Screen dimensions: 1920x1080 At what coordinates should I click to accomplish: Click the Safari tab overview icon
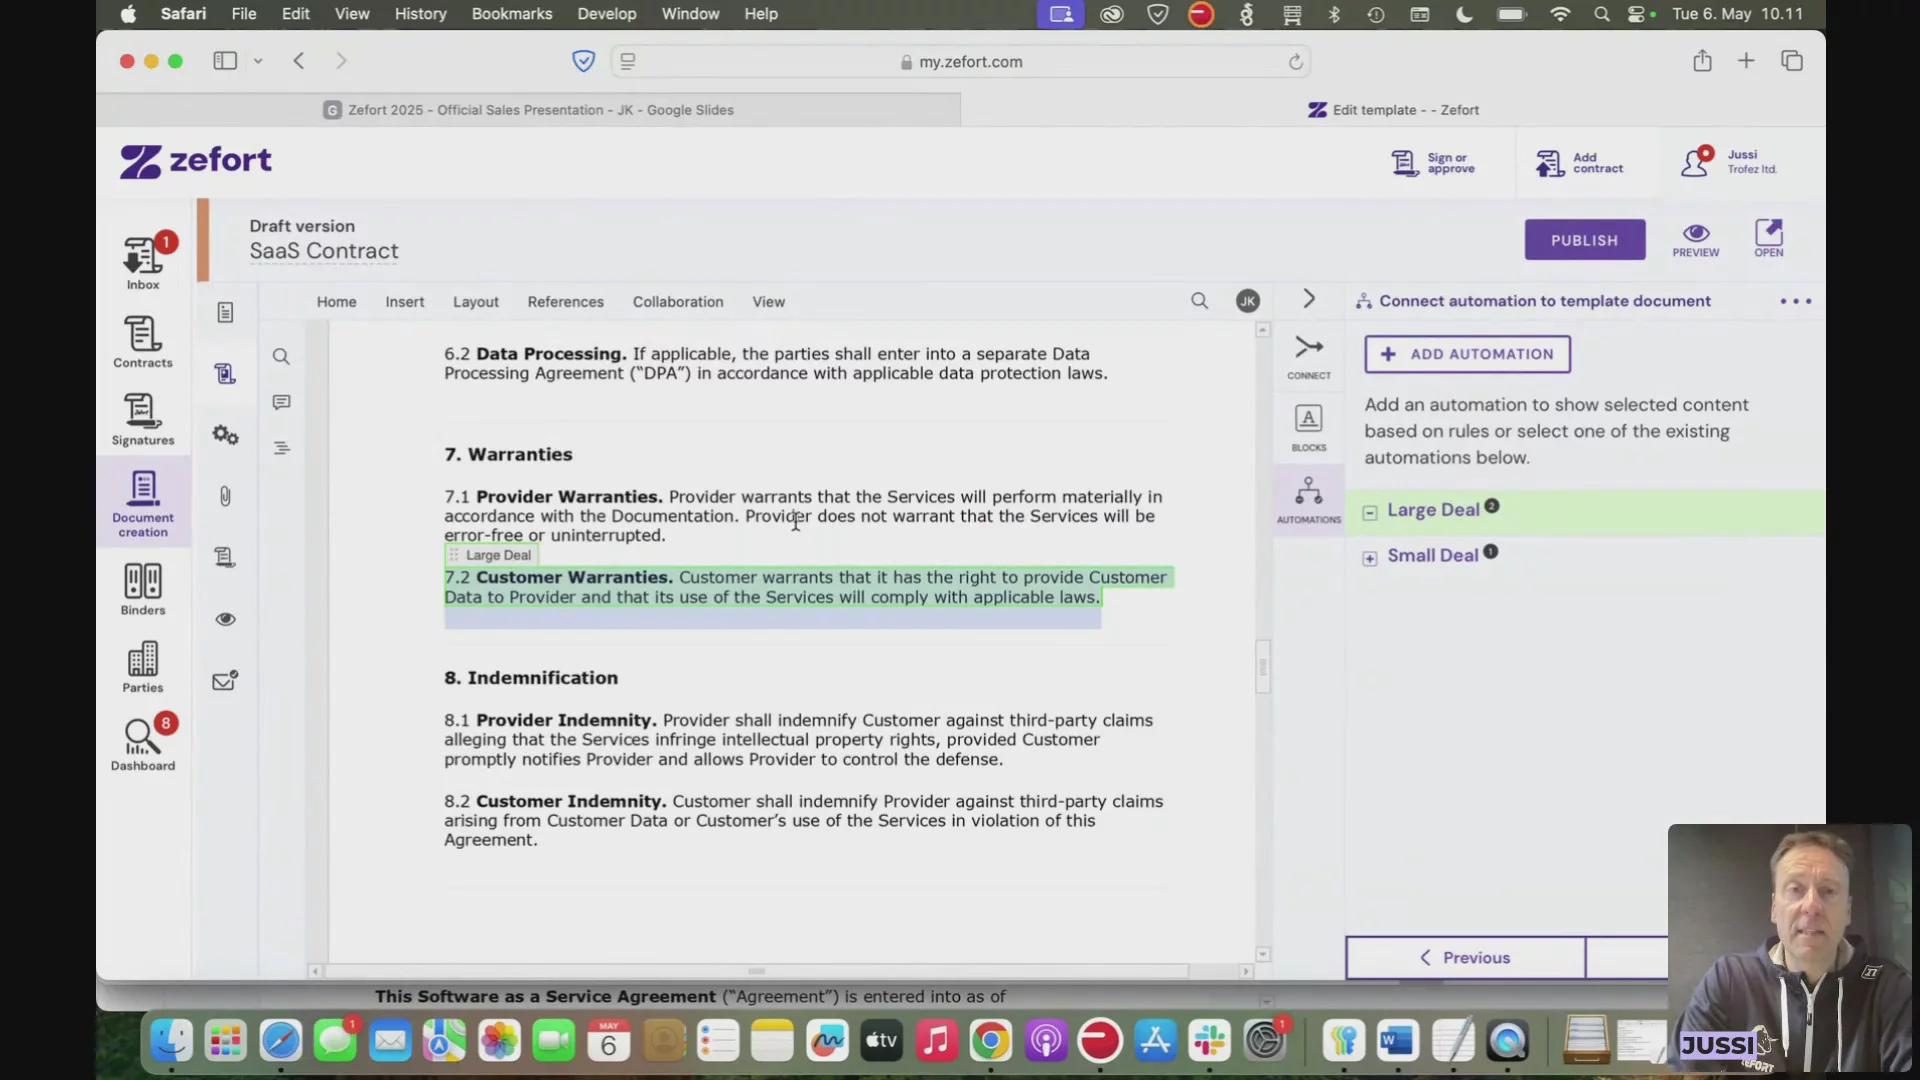coord(1791,61)
